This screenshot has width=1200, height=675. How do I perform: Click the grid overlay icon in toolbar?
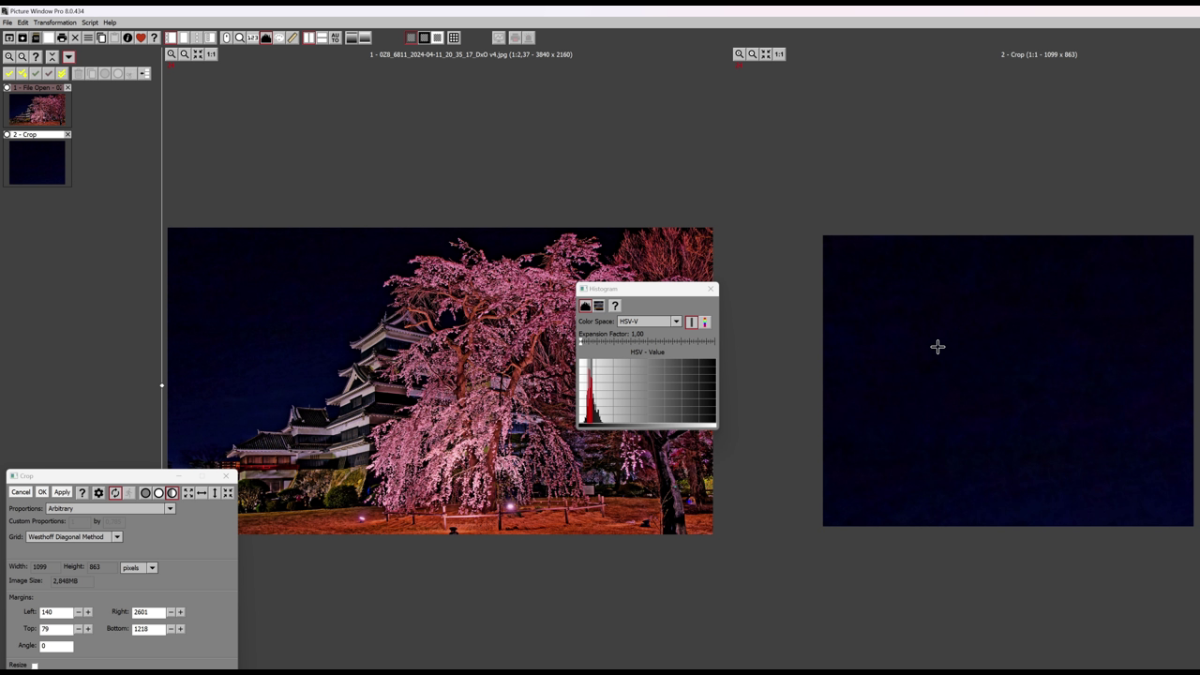(454, 38)
